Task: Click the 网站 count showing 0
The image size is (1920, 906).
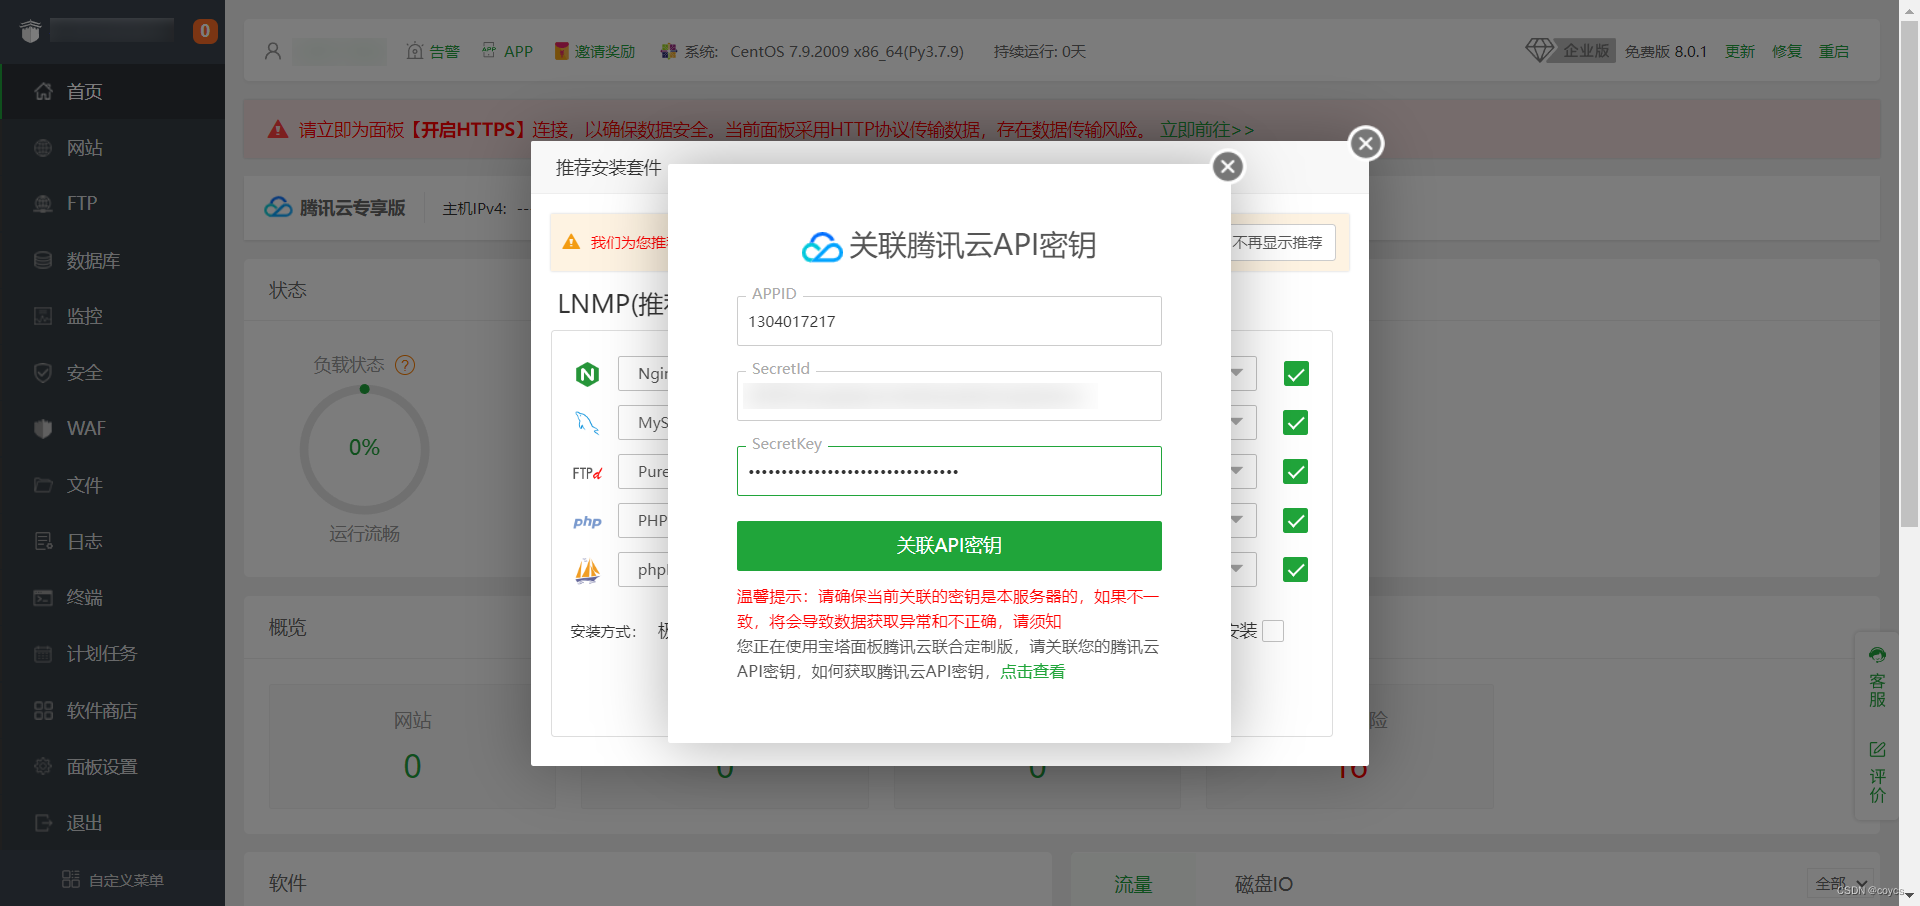Action: point(412,767)
